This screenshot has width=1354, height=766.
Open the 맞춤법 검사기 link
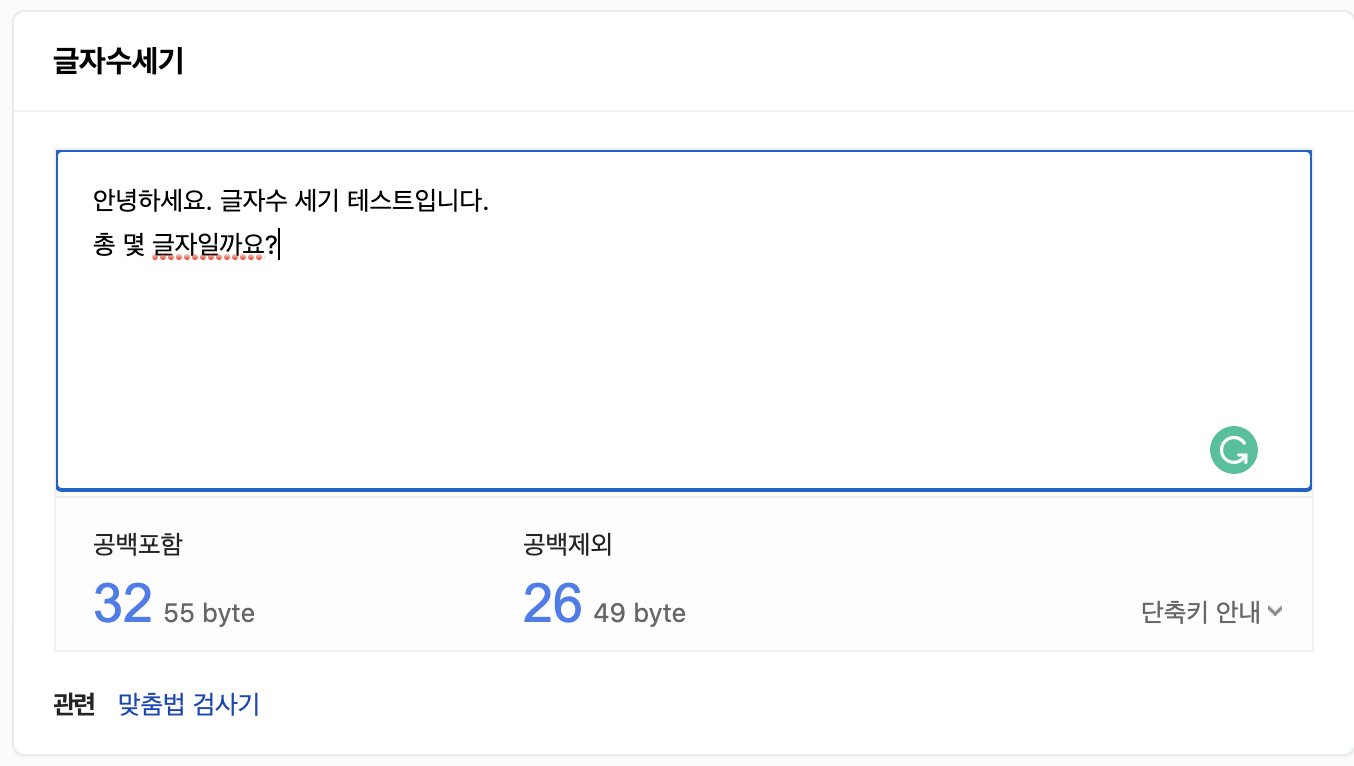click(x=189, y=704)
